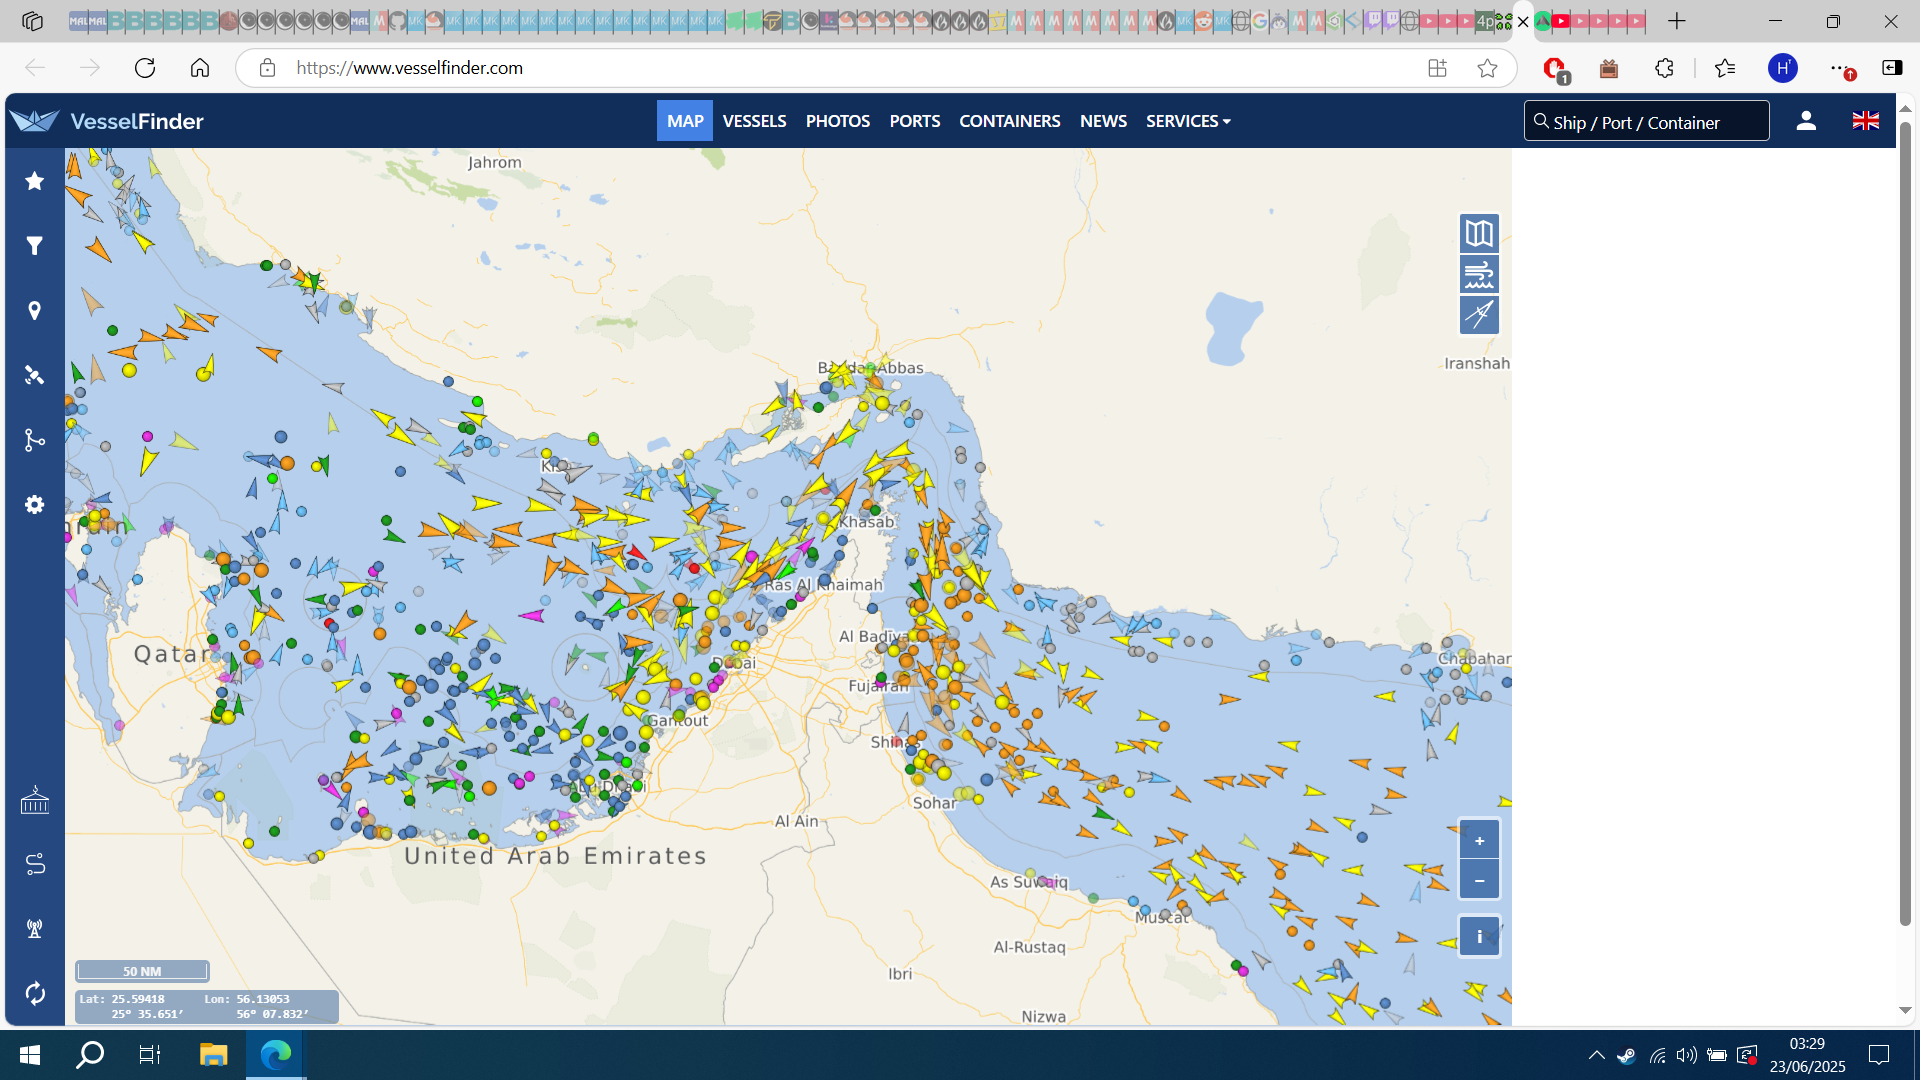Open File Explorer from the taskbar

213,1055
